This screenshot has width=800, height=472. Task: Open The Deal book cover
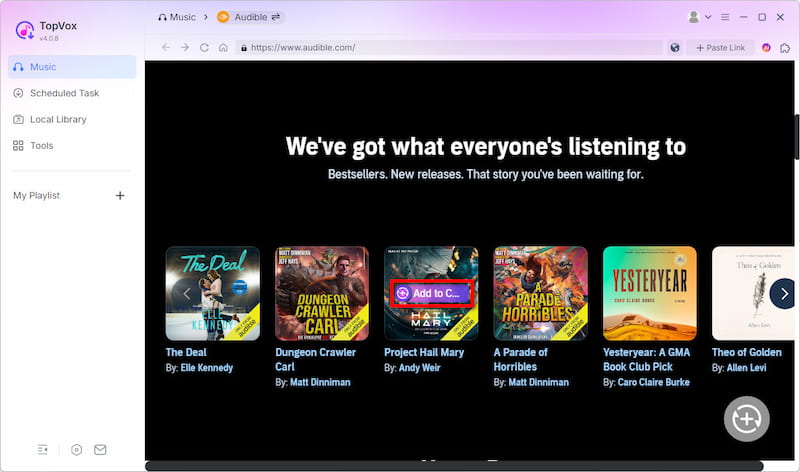click(x=213, y=293)
